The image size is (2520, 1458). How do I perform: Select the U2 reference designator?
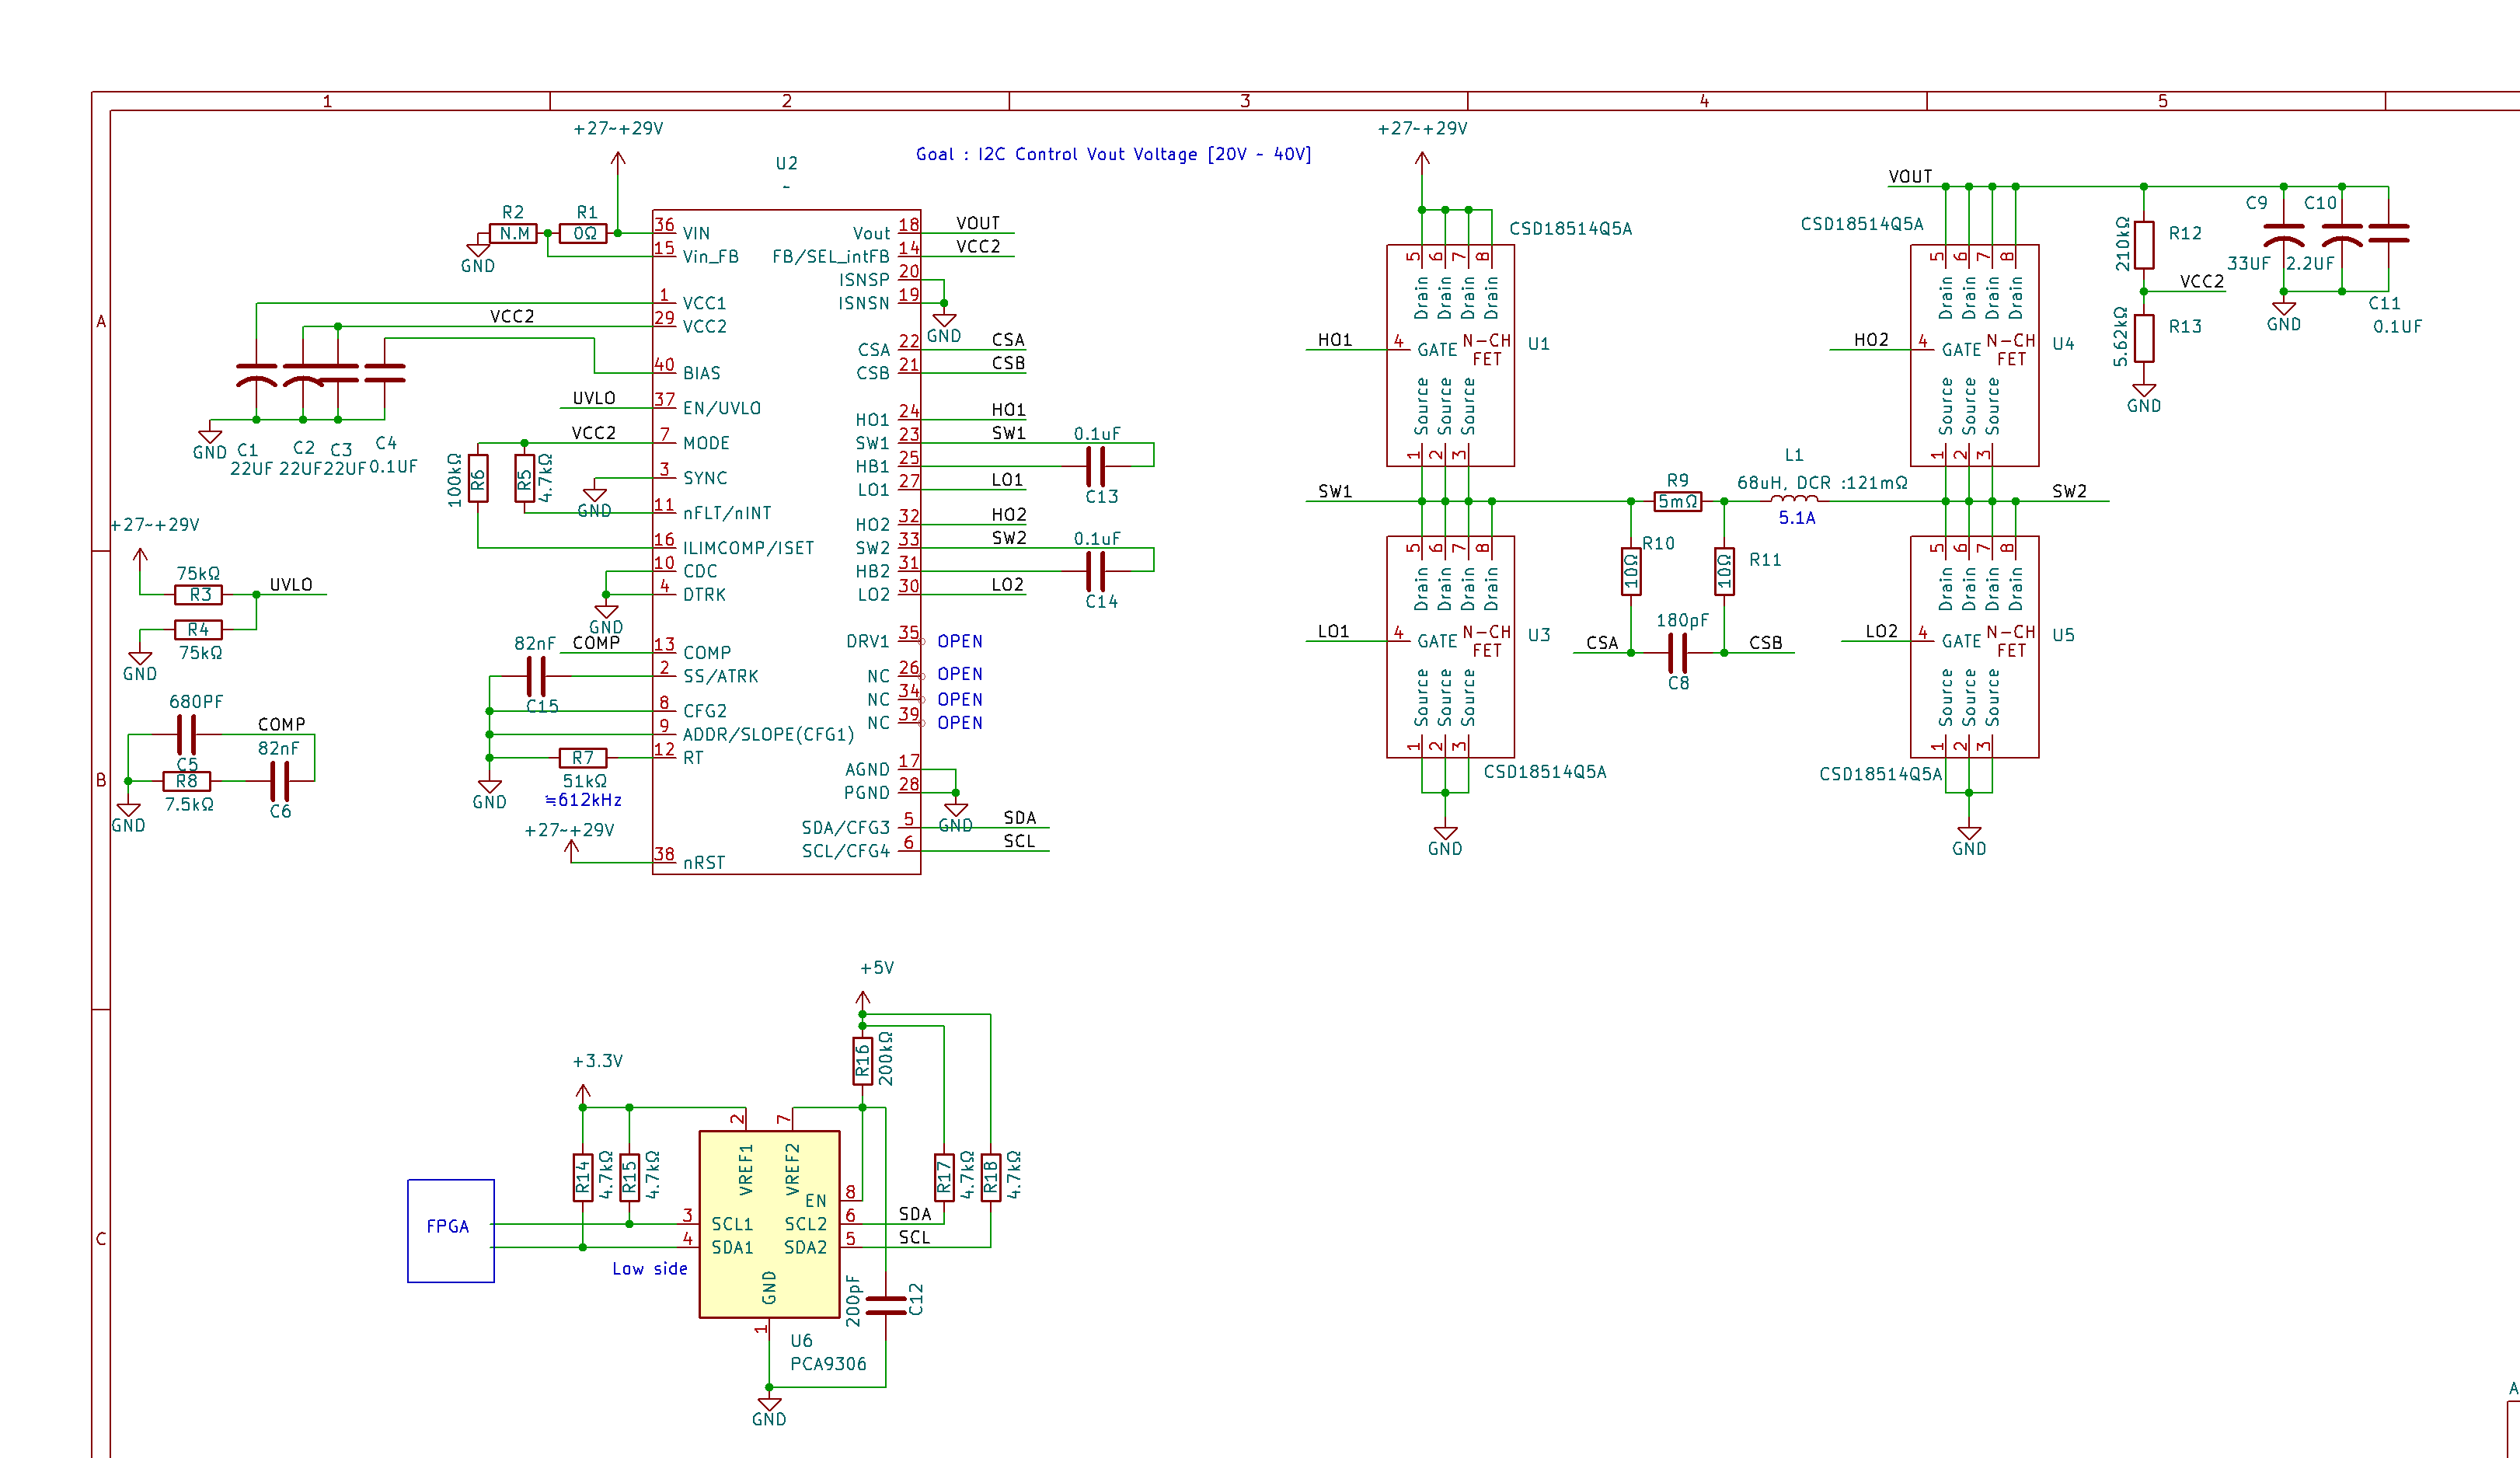click(786, 163)
